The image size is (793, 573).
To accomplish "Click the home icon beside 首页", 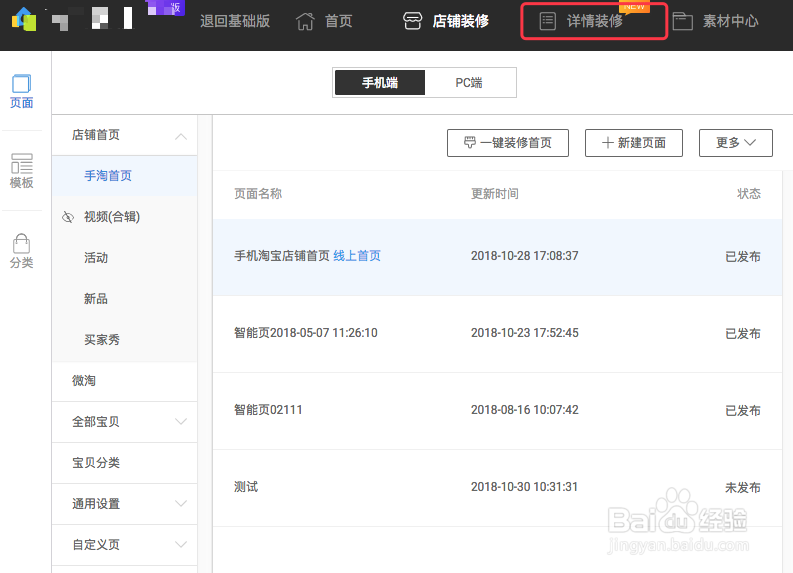I will 305,21.
